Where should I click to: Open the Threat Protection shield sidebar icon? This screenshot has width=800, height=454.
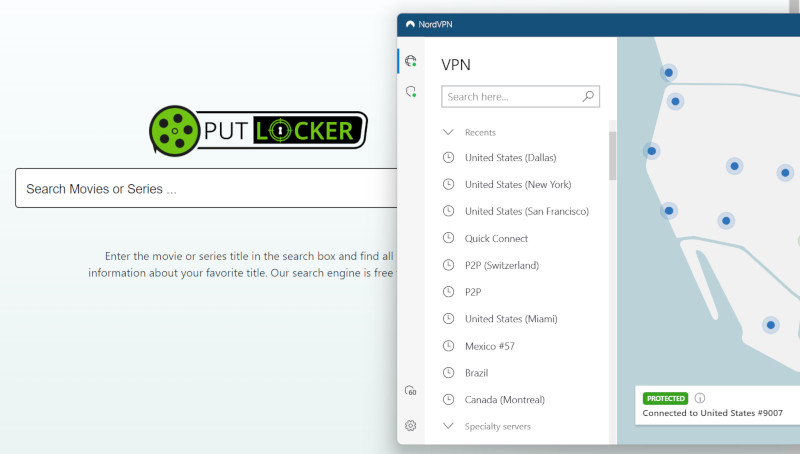coord(411,91)
